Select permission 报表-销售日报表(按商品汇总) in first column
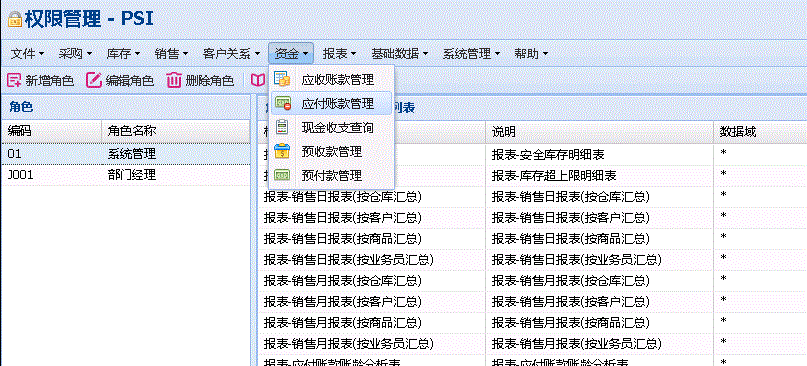This screenshot has height=366, width=807. tap(343, 239)
